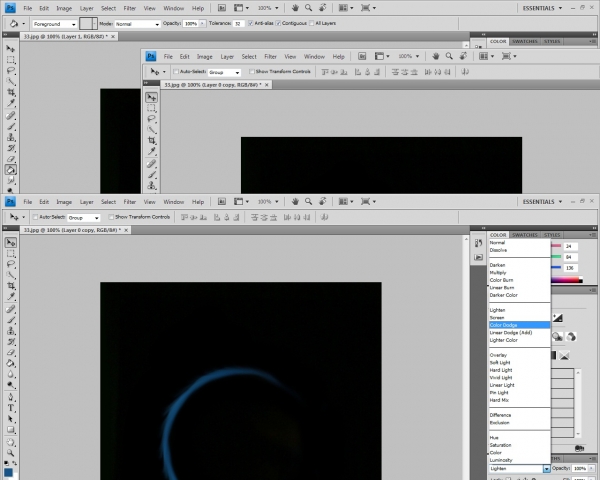Select the Type tool in the toolbox
Screen dimensions: 600x480
(11, 408)
